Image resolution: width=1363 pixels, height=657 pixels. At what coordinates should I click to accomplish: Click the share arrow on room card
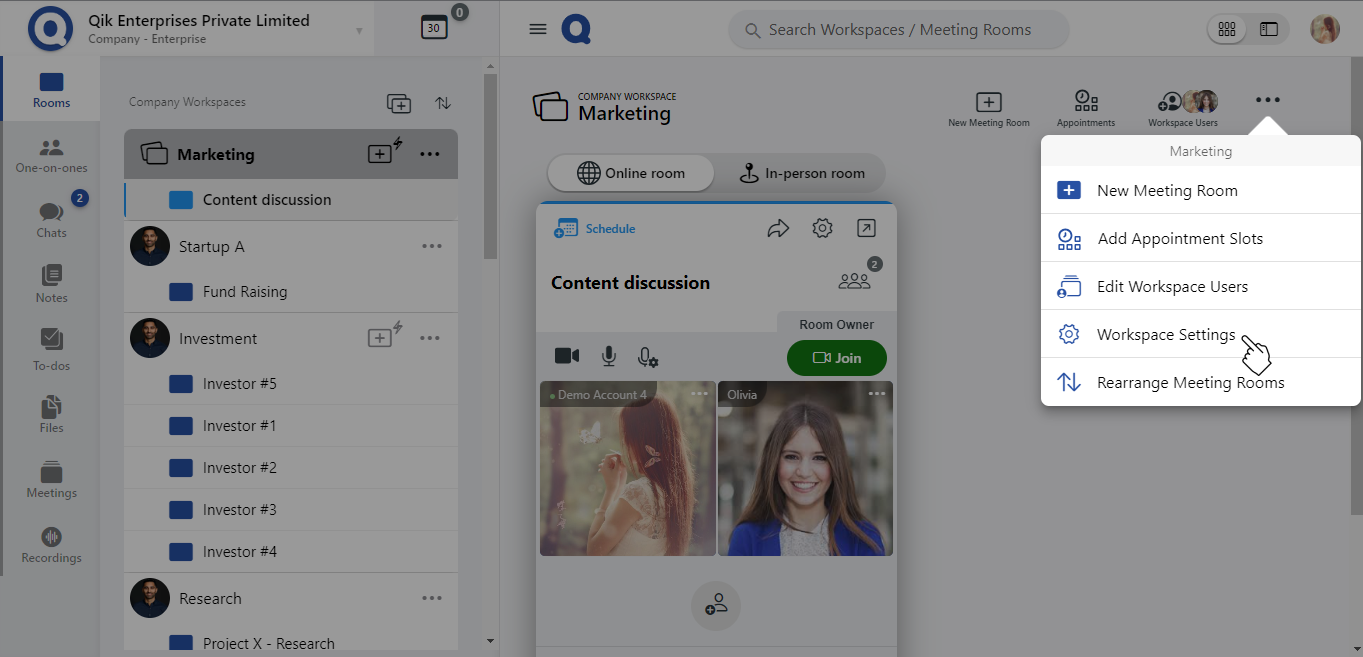(778, 229)
